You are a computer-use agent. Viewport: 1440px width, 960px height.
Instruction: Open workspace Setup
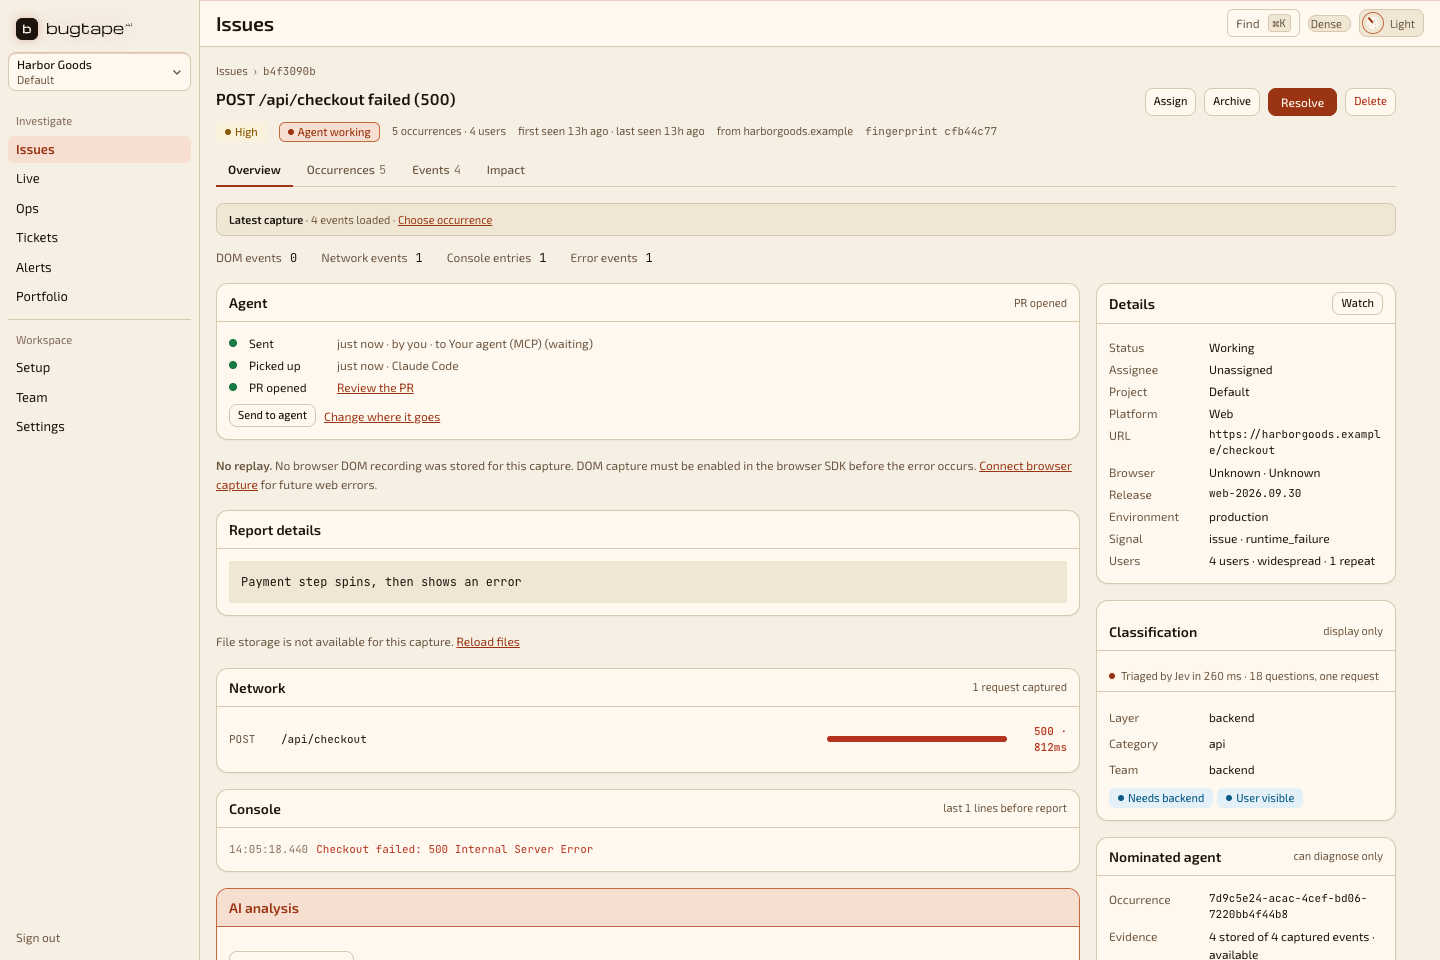(99, 368)
